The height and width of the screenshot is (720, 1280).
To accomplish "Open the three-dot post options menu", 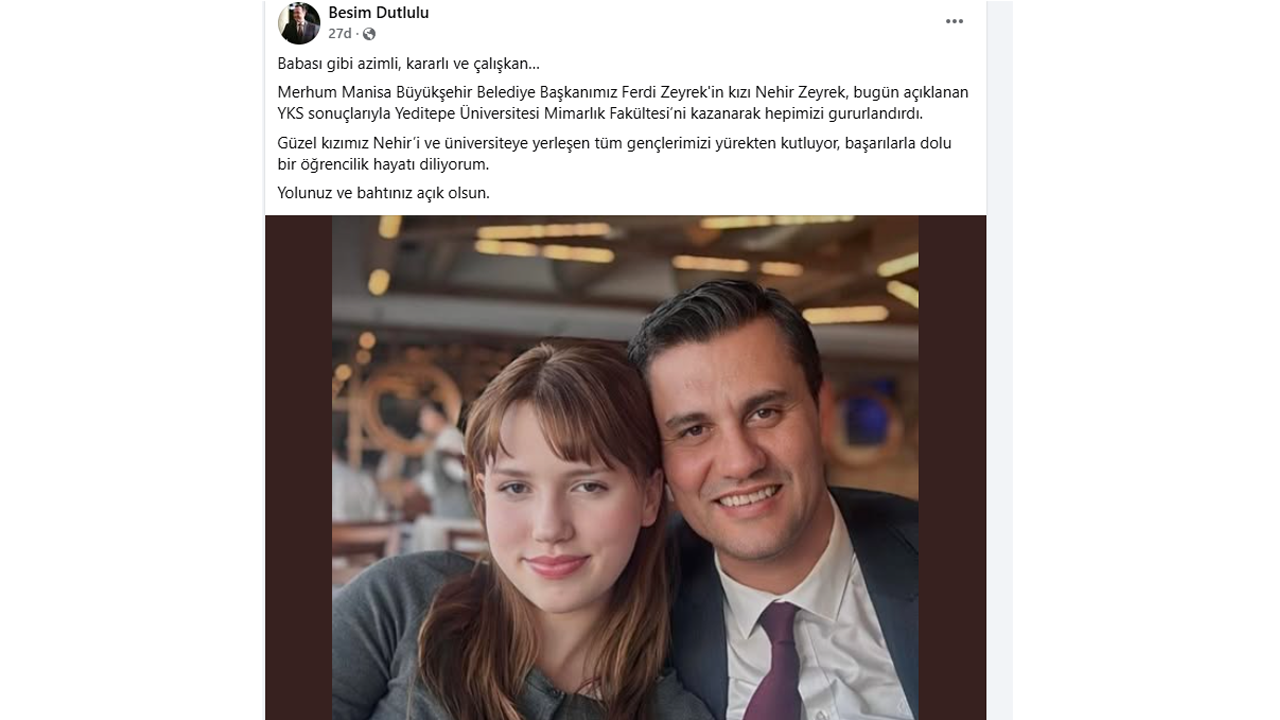I will [x=955, y=22].
